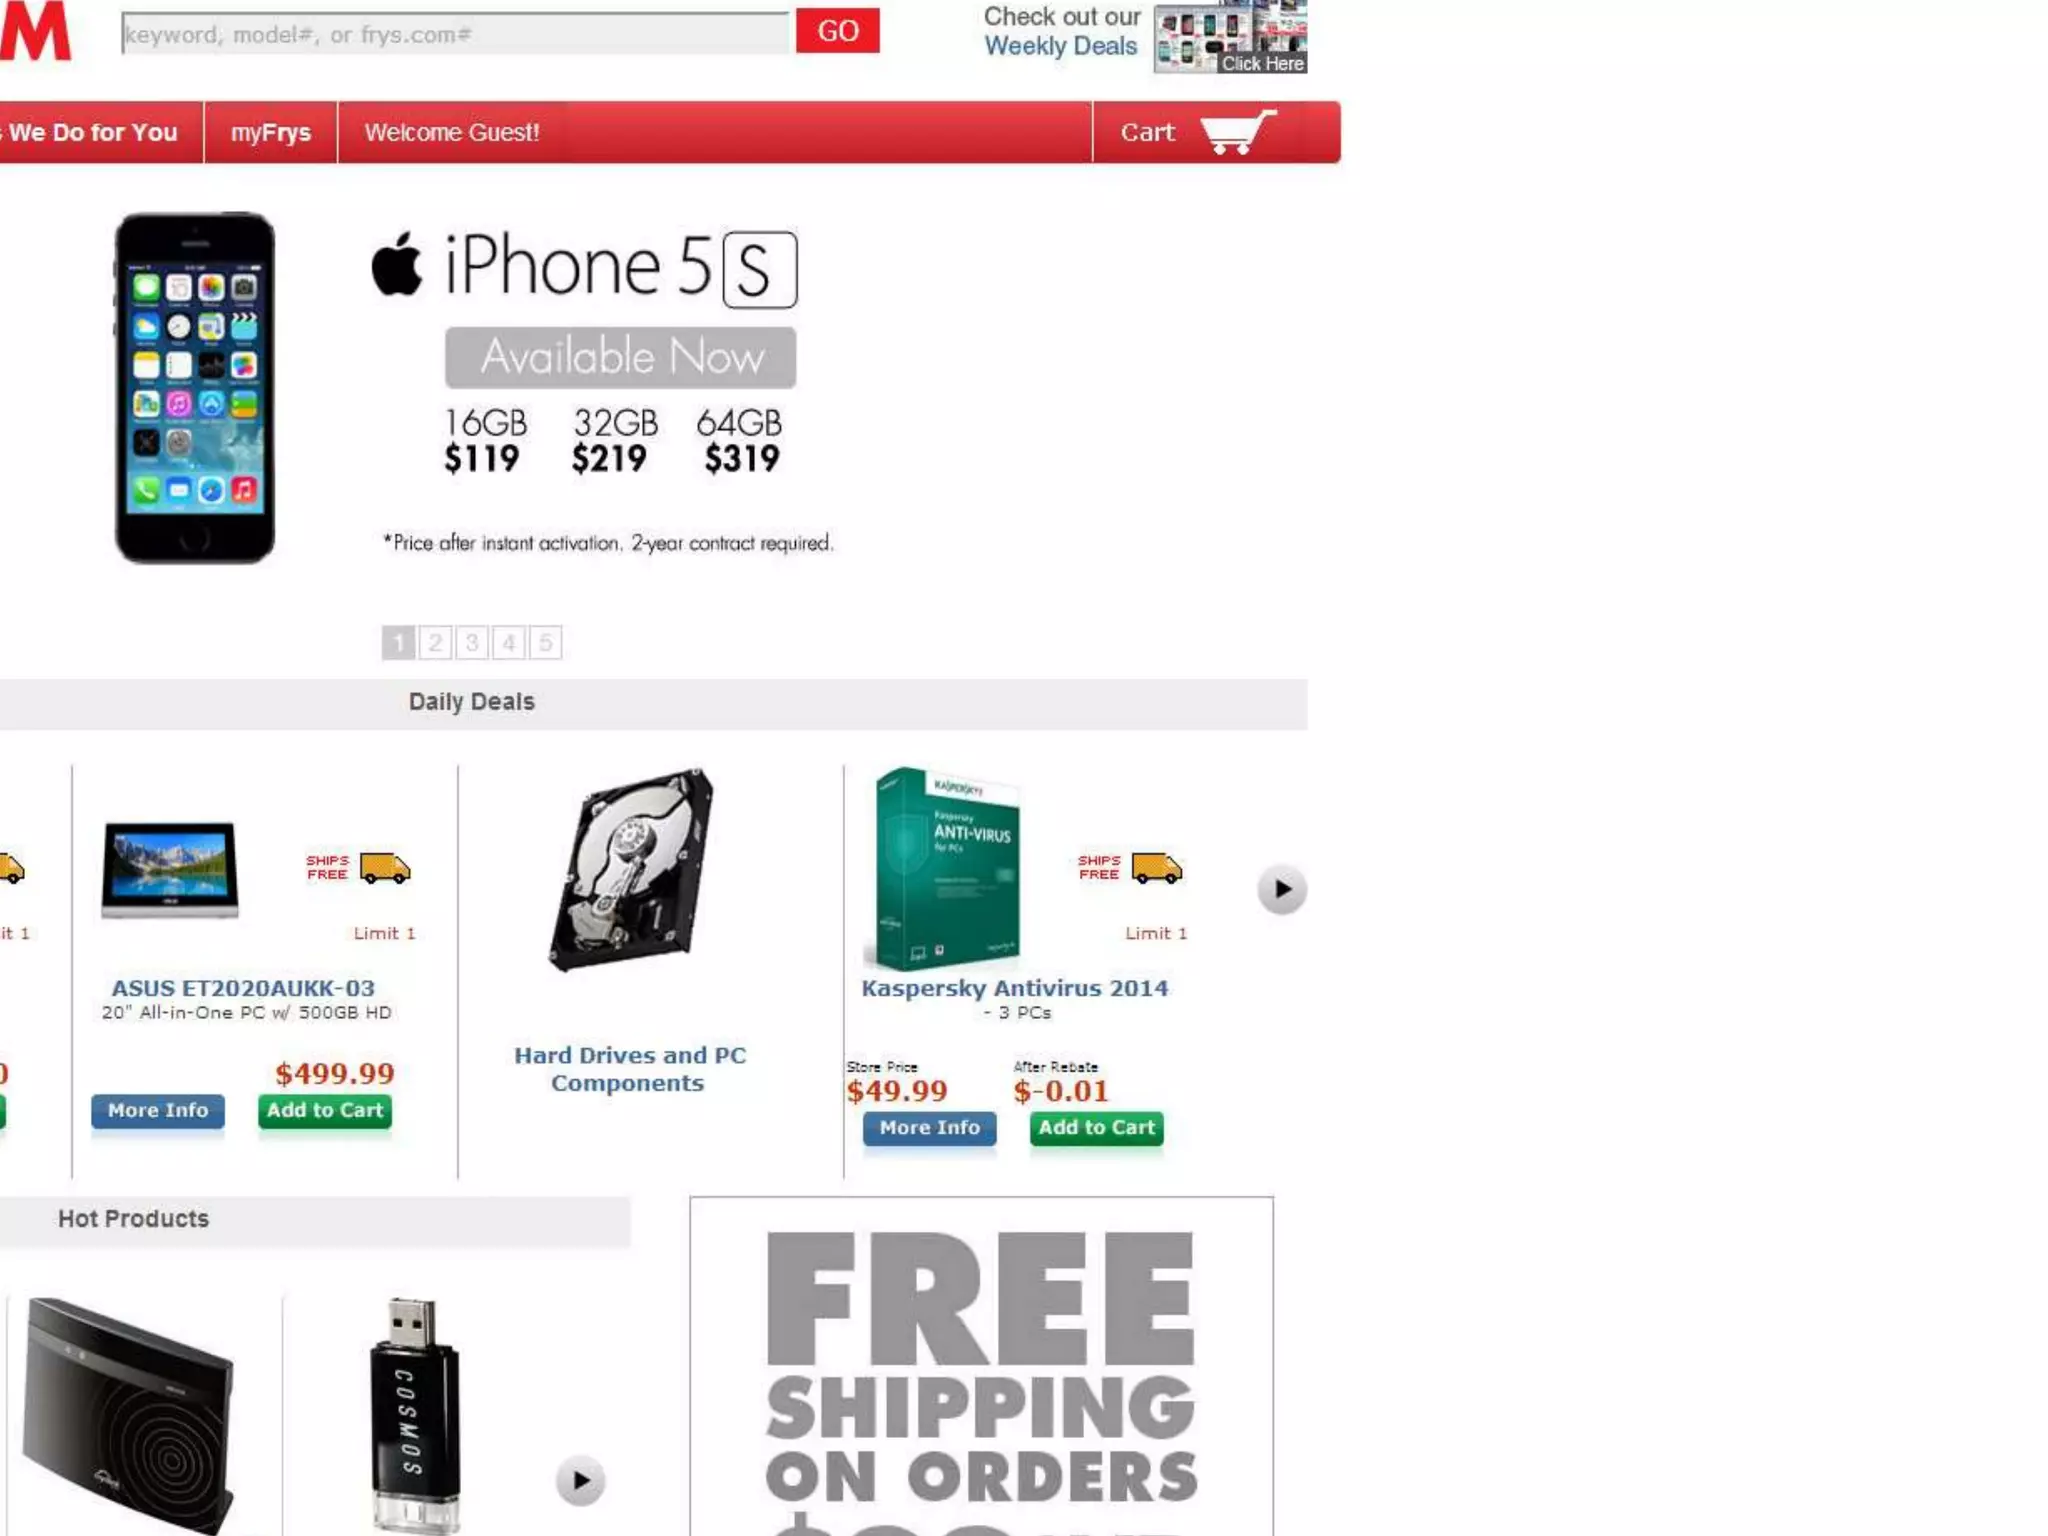Viewport: 2048px width, 1536px height.
Task: Open the ASUS all-in-one PC image
Action: coord(170,869)
